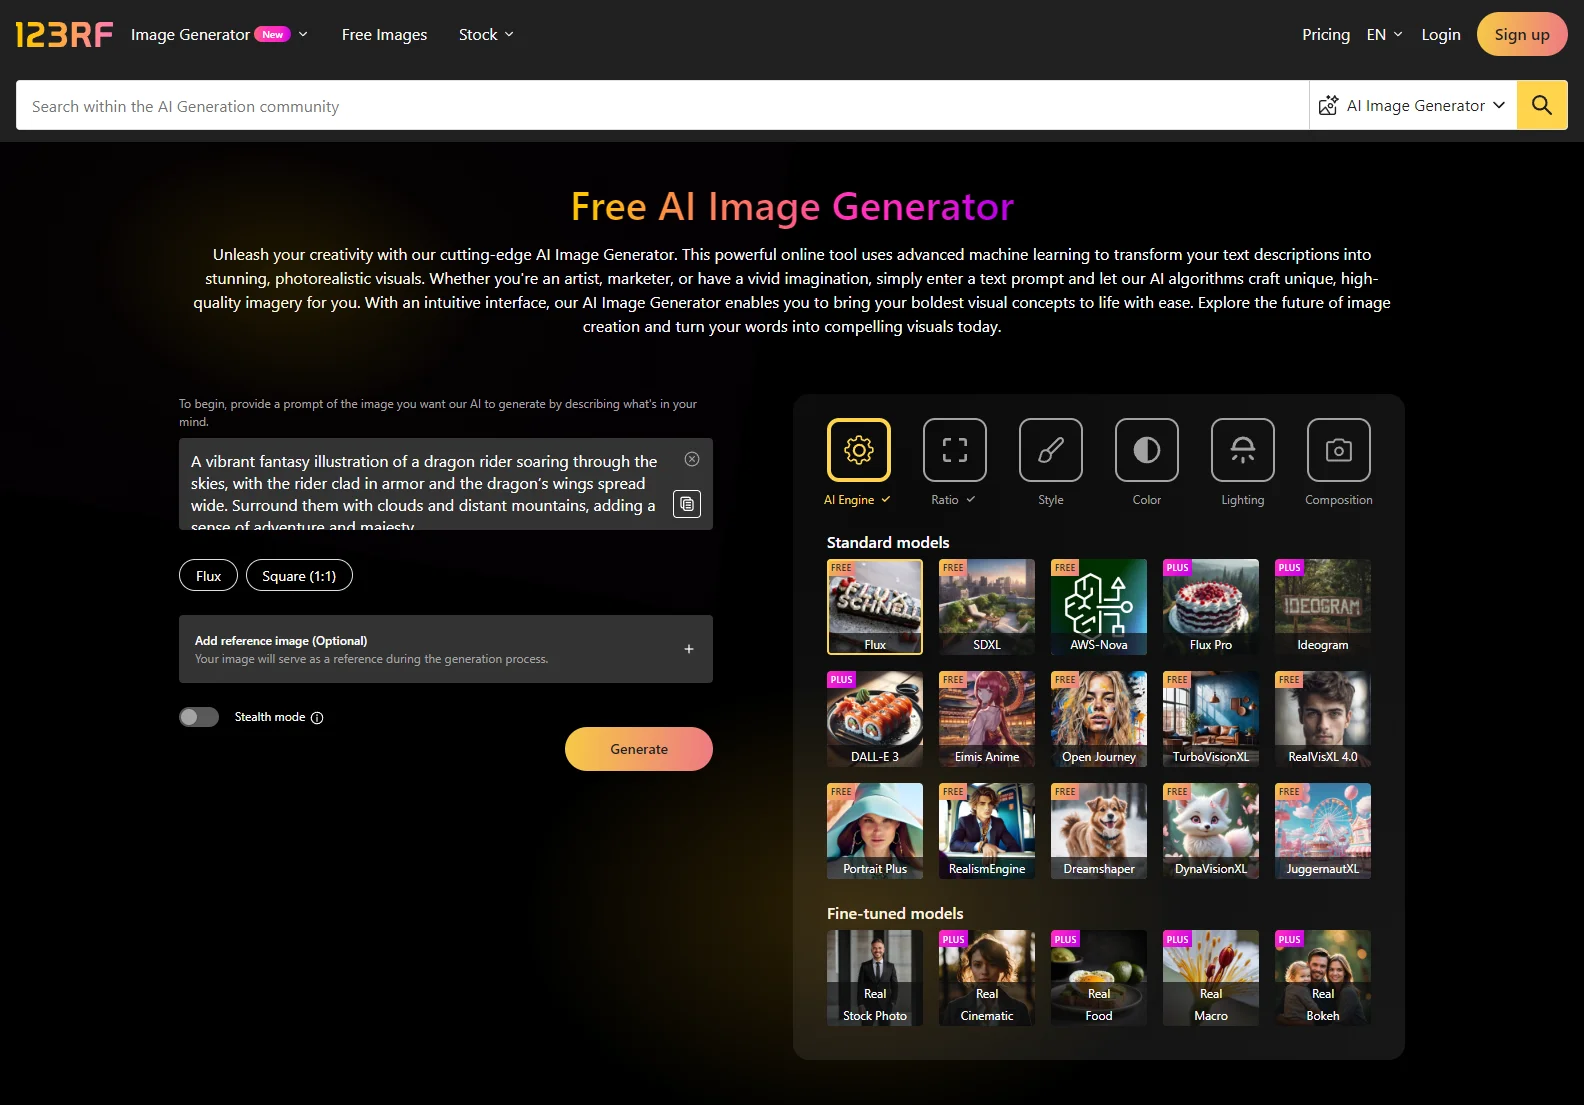Select the Real Food fine-tuned model
Viewport: 1584px width, 1105px height.
tap(1099, 978)
